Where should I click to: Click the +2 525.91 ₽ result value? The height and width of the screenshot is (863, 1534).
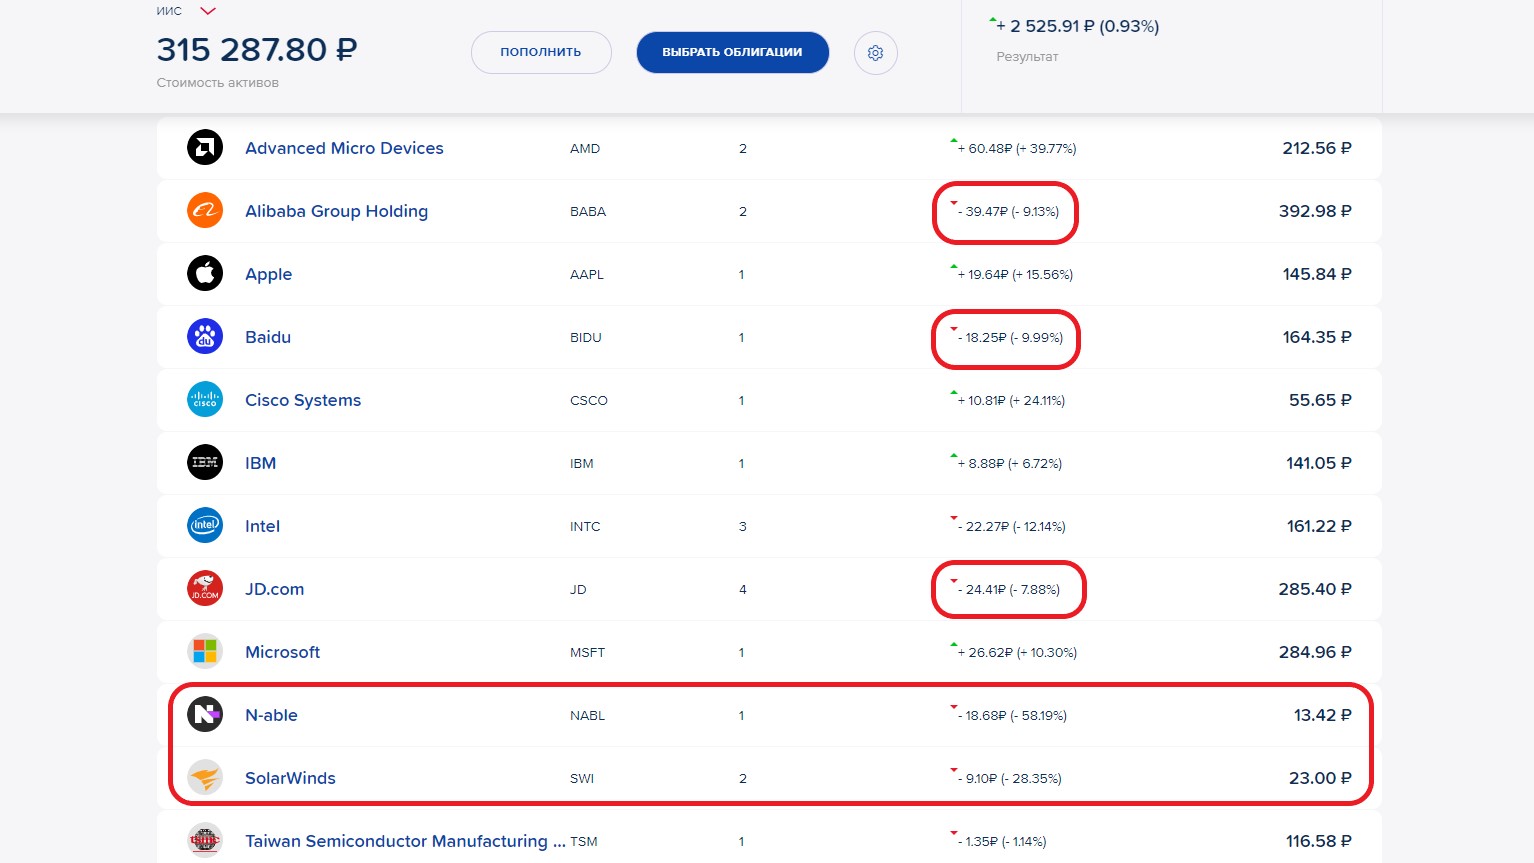click(1077, 27)
